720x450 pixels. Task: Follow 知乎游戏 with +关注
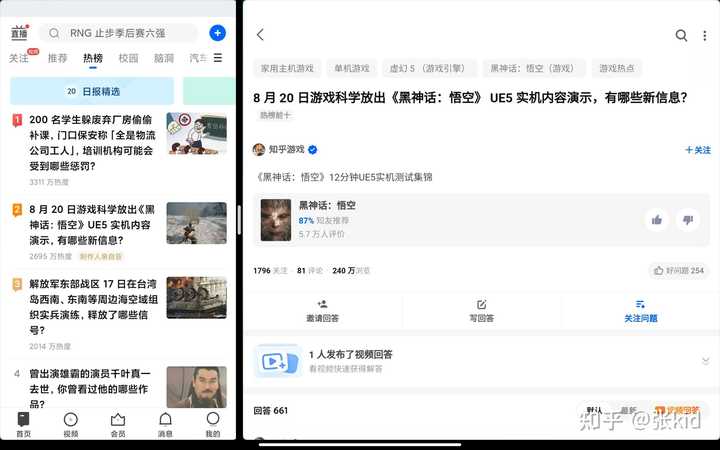(x=698, y=150)
